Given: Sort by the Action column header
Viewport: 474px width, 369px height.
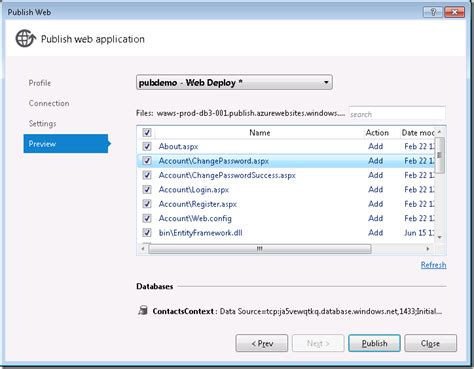Looking at the screenshot, I should click(x=377, y=132).
